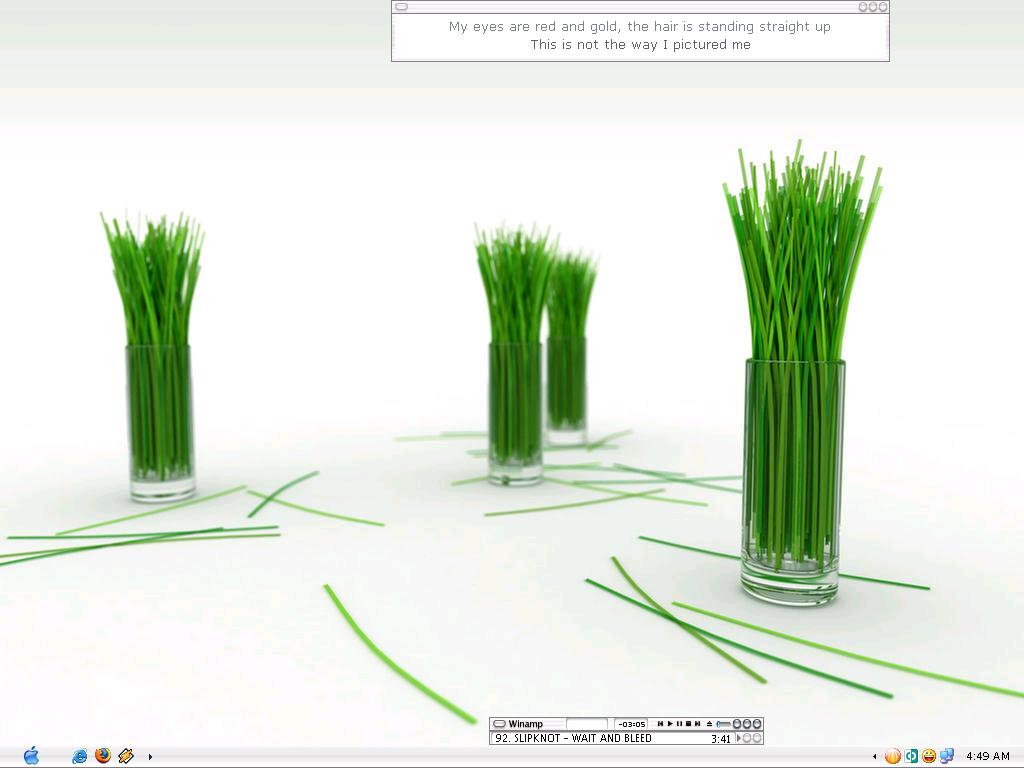This screenshot has height=768, width=1024.
Task: Click song title Slipknot - Wait and Bleed
Action: coord(573,738)
